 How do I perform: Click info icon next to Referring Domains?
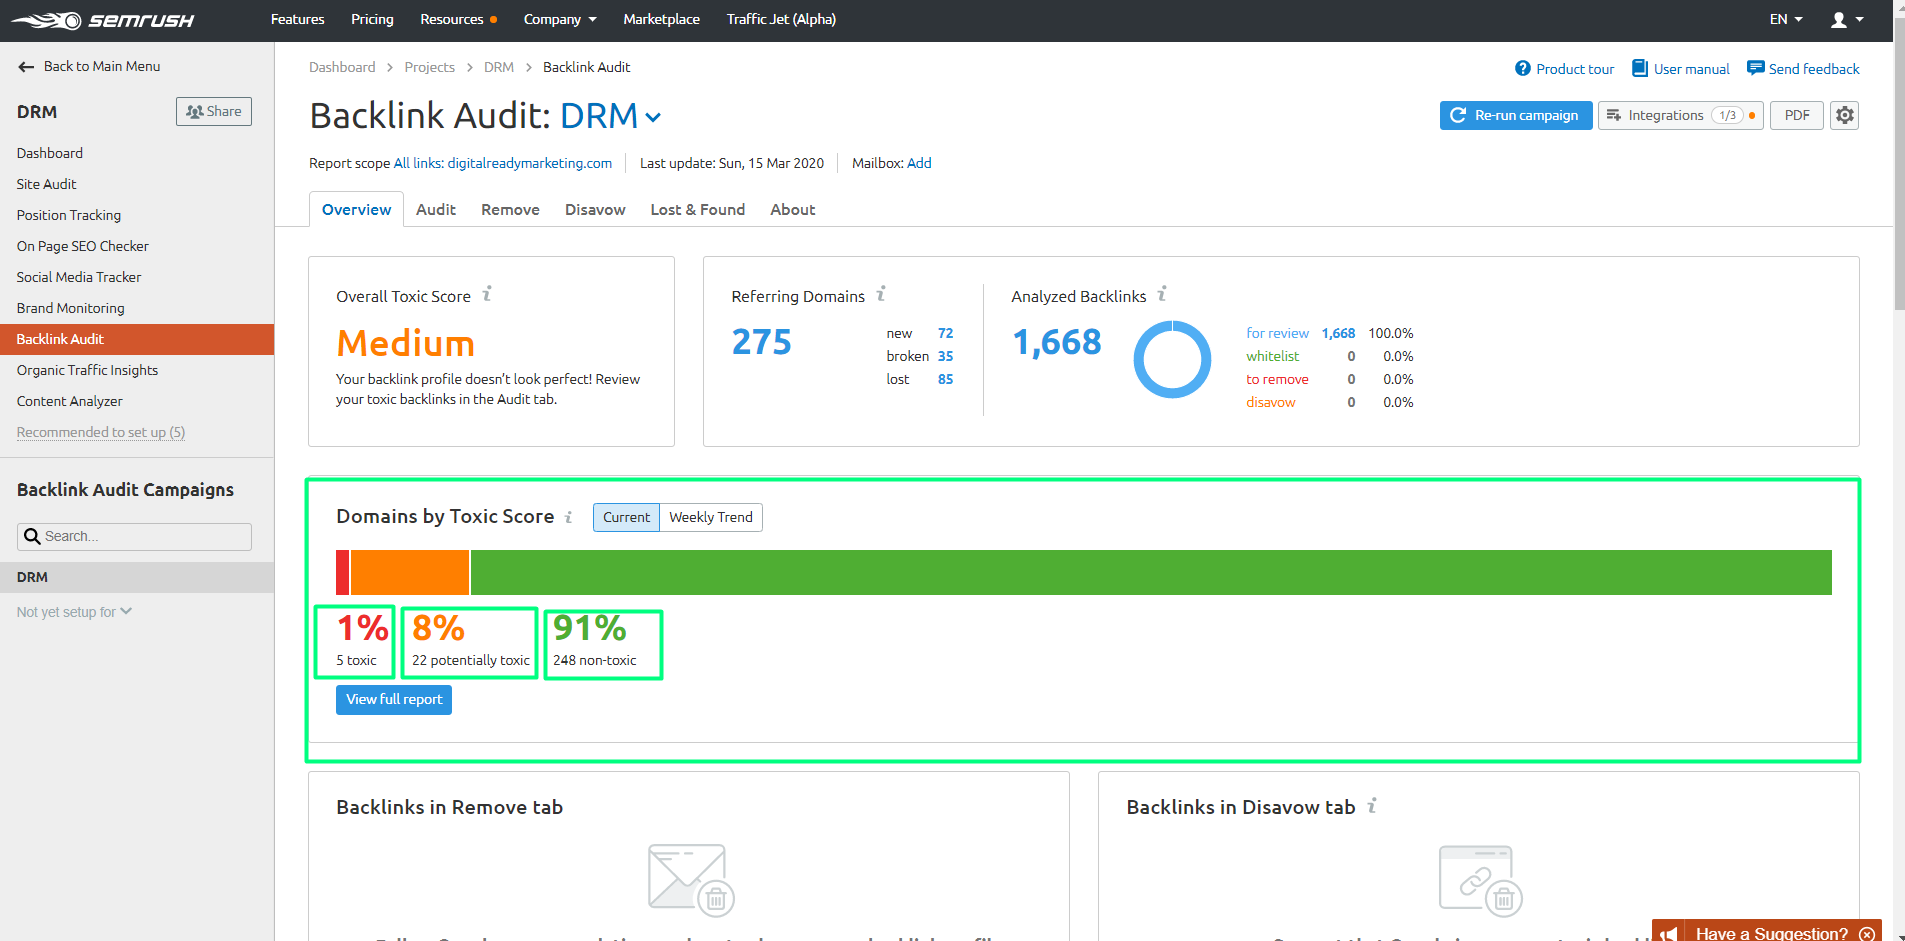[x=881, y=294]
